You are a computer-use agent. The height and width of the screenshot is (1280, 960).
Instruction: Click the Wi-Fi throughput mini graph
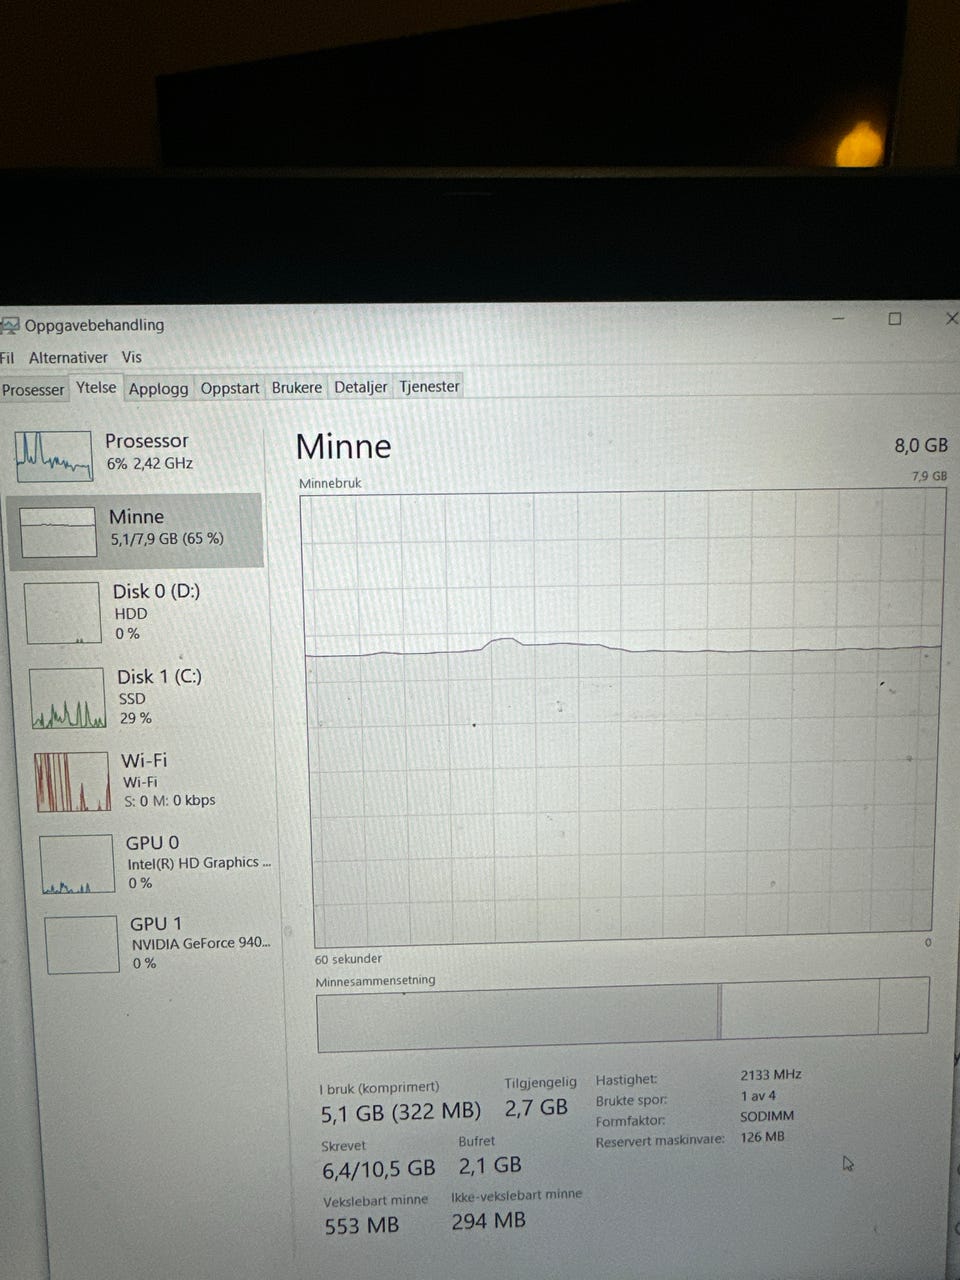point(72,781)
